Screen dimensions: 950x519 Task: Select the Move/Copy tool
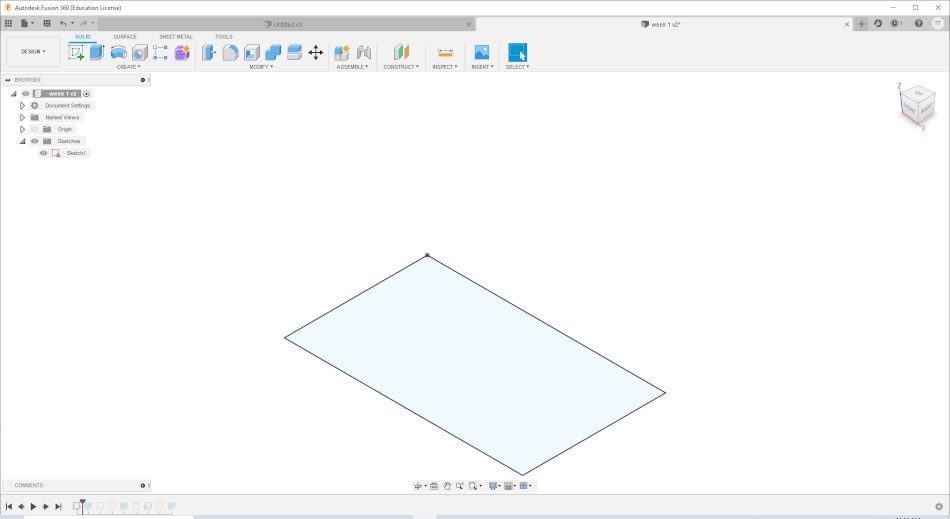coord(316,53)
